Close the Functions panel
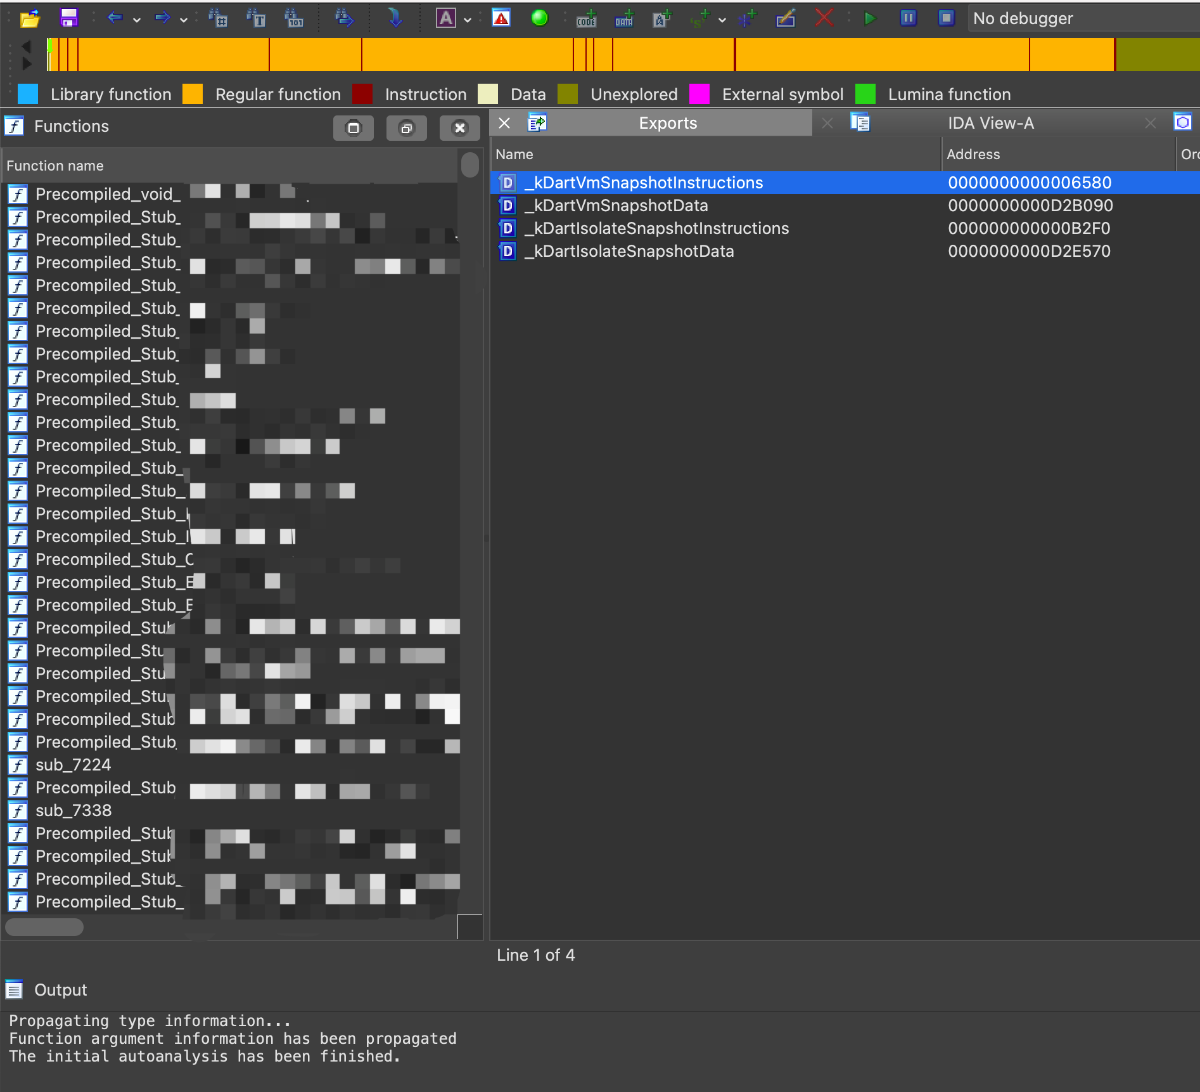This screenshot has height=1092, width=1200. 459,128
